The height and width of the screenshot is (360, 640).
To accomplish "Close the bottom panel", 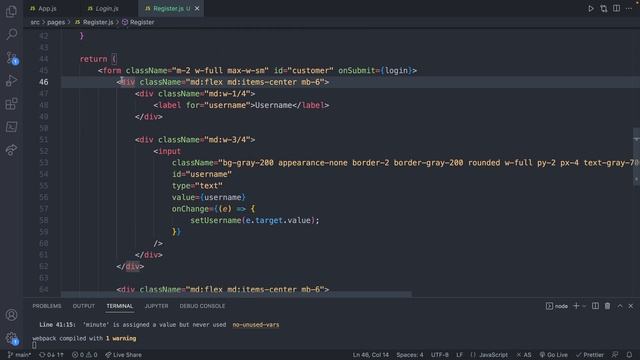I will 631,306.
